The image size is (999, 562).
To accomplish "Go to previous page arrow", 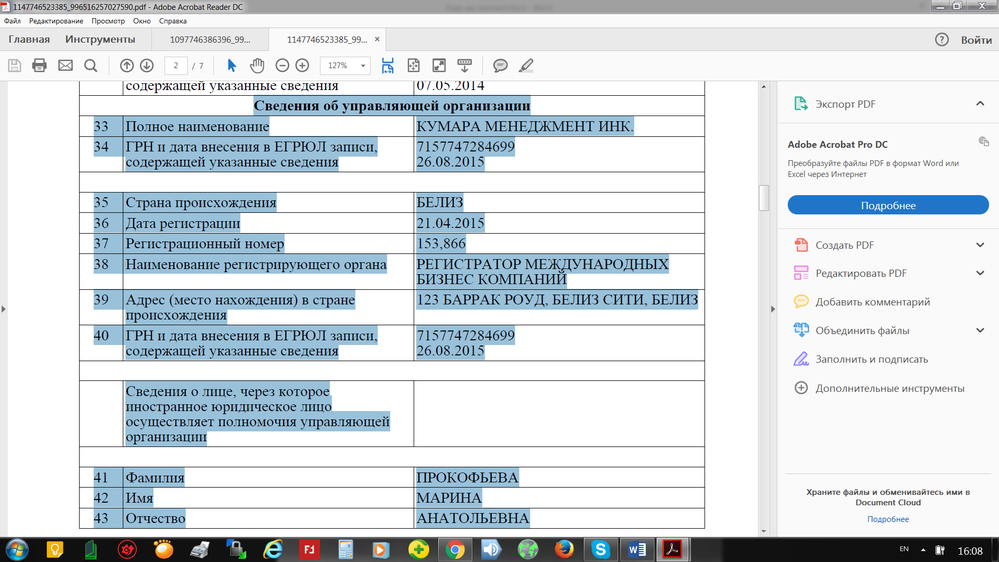I will [x=127, y=66].
